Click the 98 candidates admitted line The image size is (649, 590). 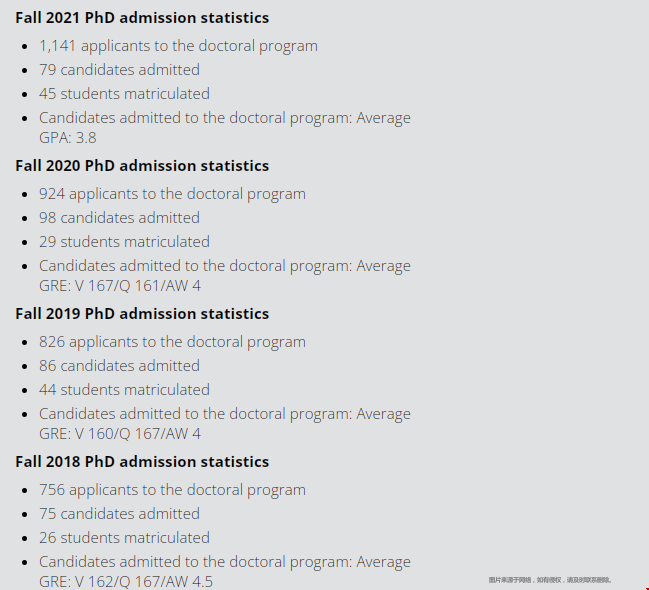point(119,217)
